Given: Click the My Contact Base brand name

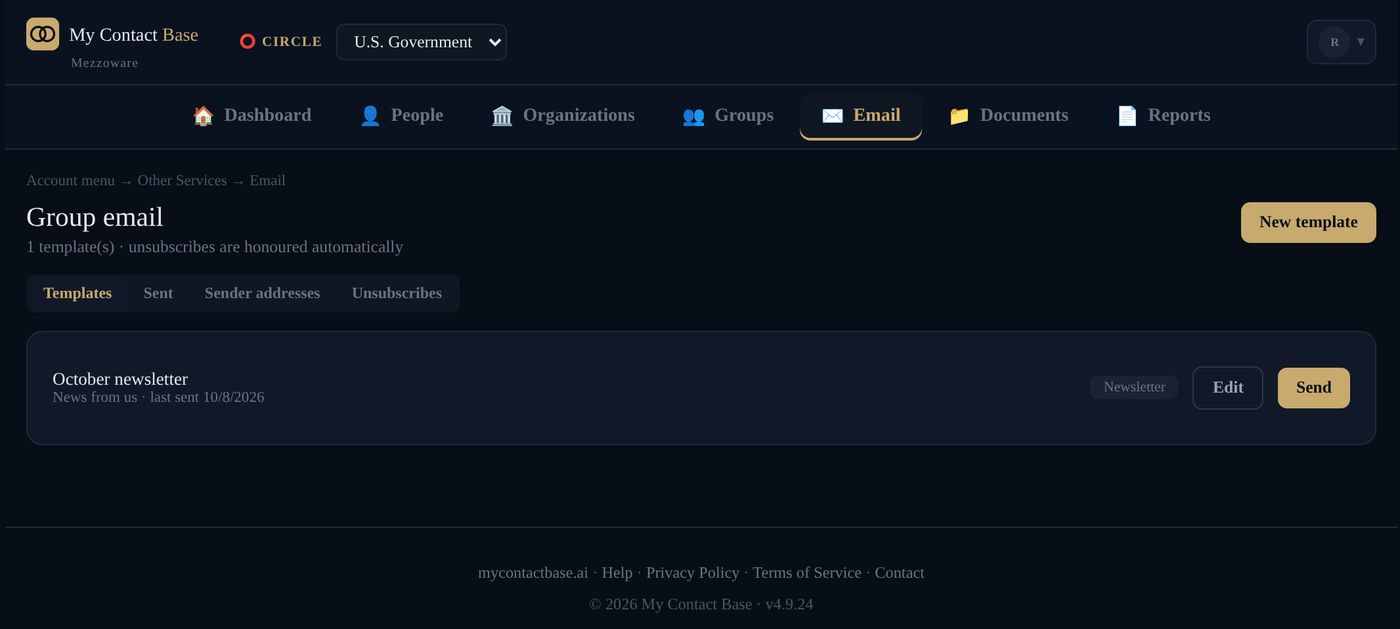Looking at the screenshot, I should click(x=134, y=35).
